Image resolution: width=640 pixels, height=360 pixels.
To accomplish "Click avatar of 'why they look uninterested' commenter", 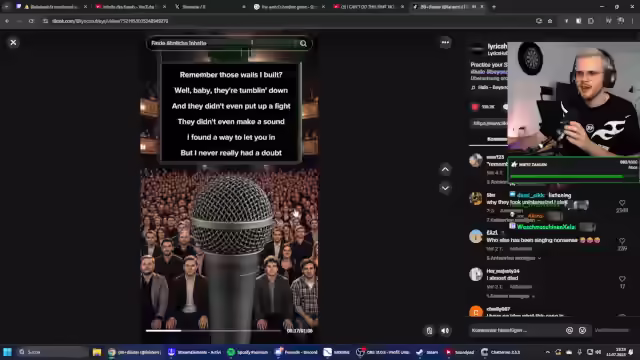I will coord(476,198).
